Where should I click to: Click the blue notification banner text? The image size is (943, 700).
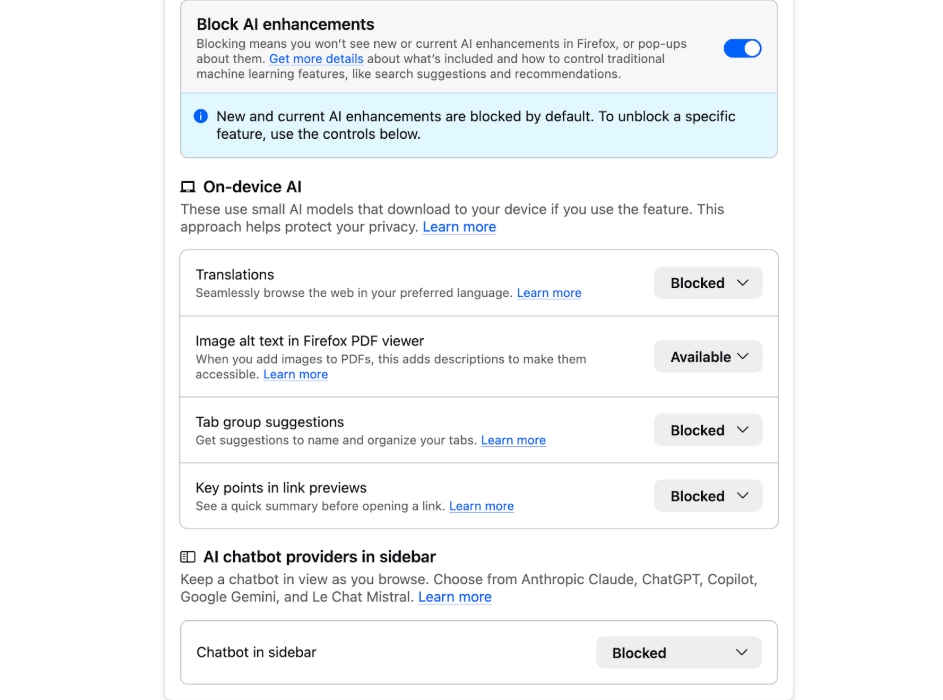pyautogui.click(x=470, y=125)
